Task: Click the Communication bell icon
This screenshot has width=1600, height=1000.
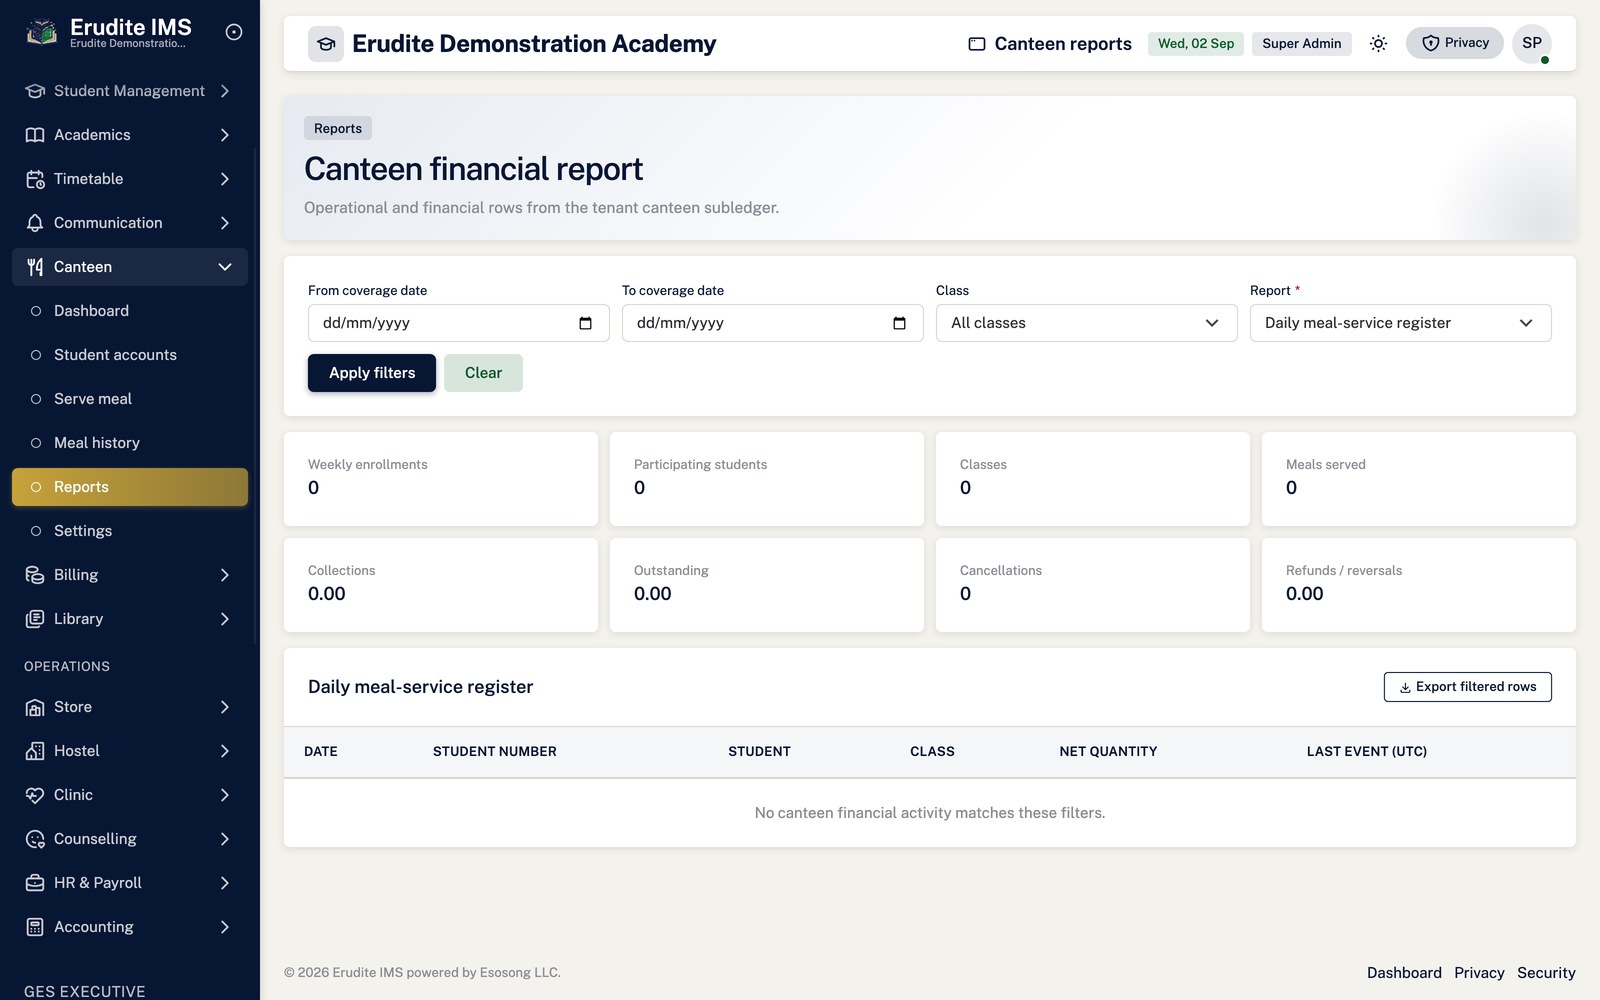Action: tap(35, 223)
